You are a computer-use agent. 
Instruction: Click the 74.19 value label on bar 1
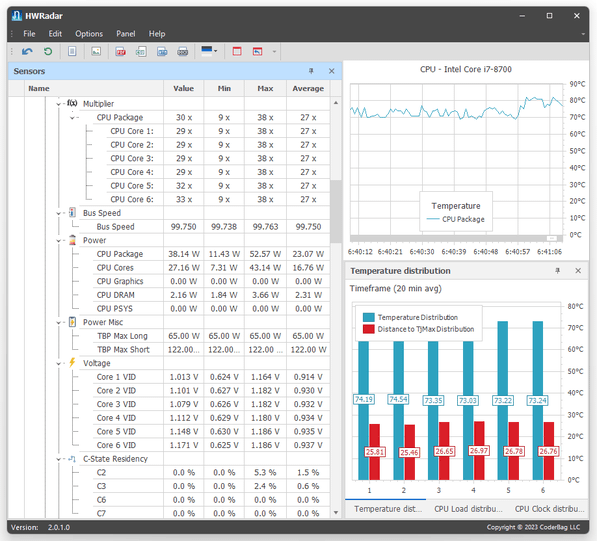364,399
